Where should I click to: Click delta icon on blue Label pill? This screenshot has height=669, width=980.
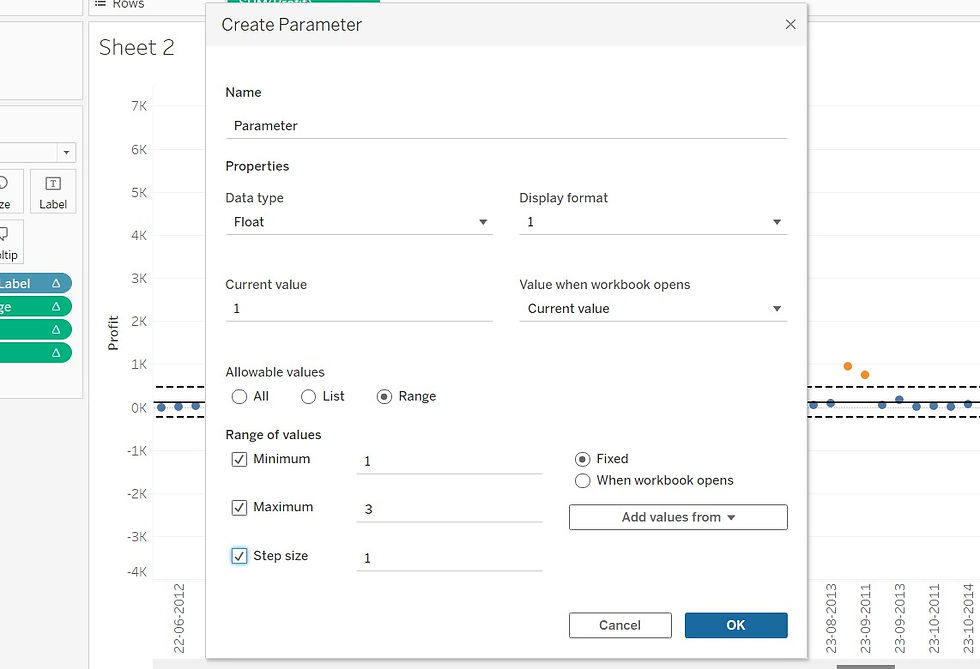56,283
